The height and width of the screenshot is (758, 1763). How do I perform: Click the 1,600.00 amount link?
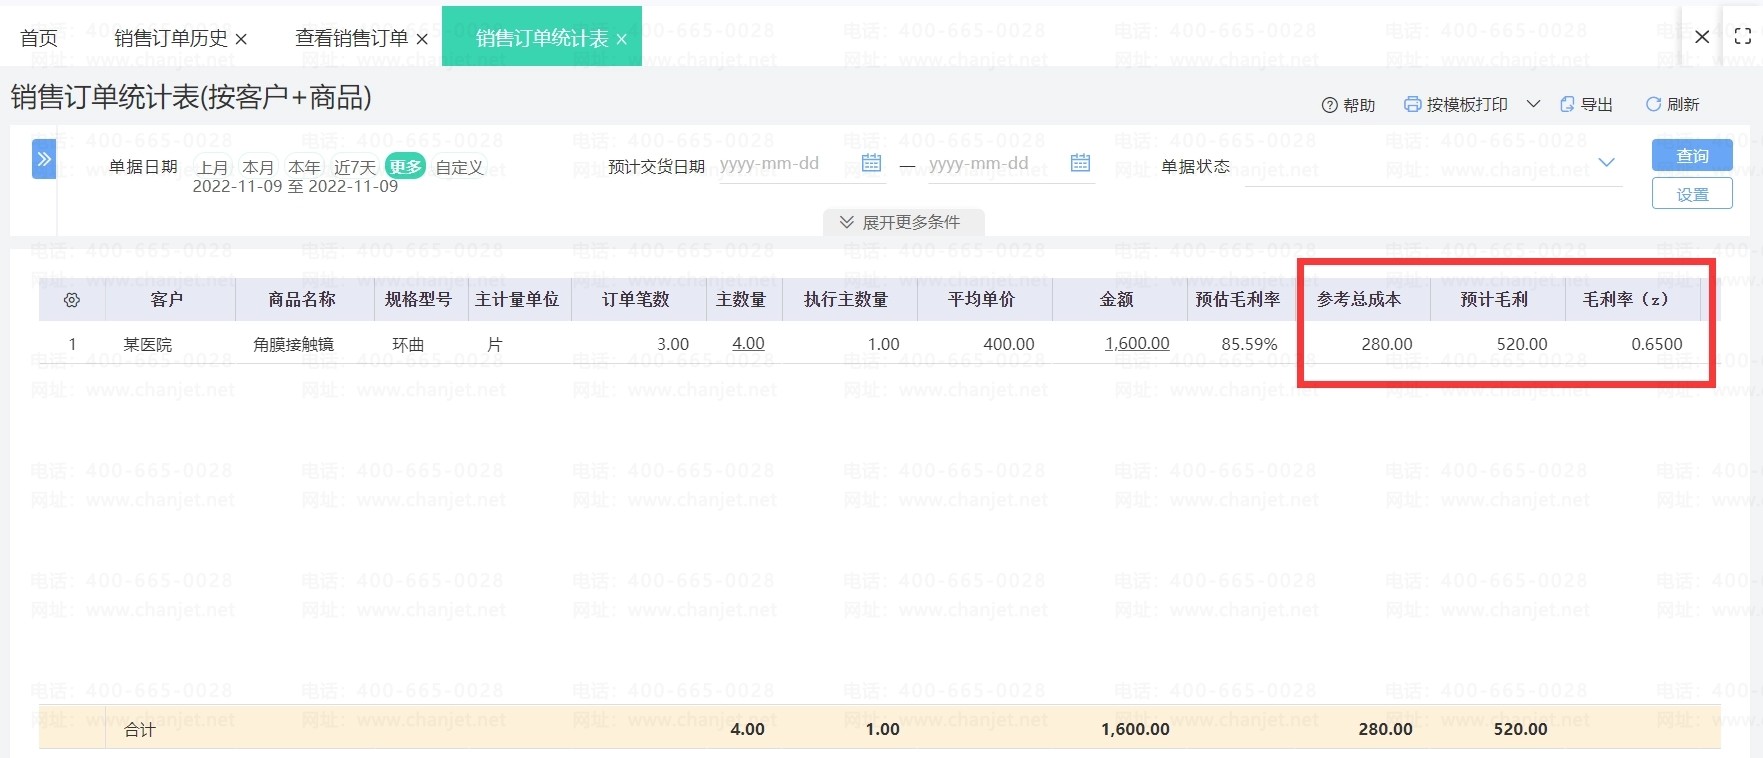click(x=1137, y=344)
